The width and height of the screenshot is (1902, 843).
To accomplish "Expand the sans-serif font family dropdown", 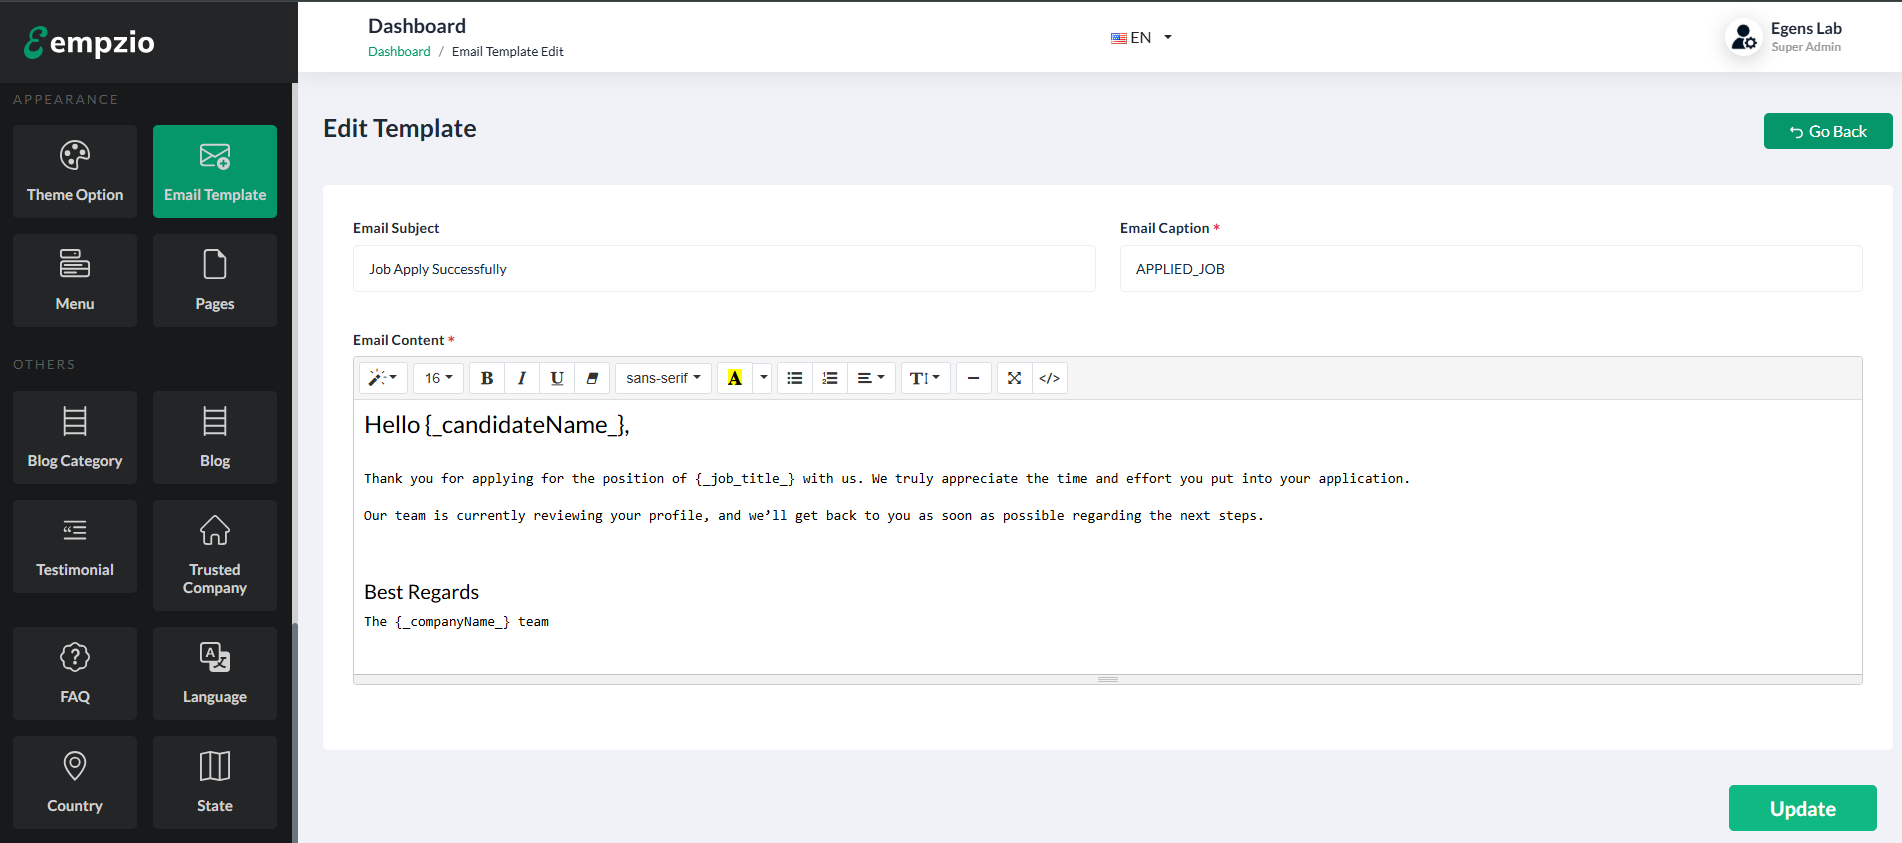I will 663,378.
